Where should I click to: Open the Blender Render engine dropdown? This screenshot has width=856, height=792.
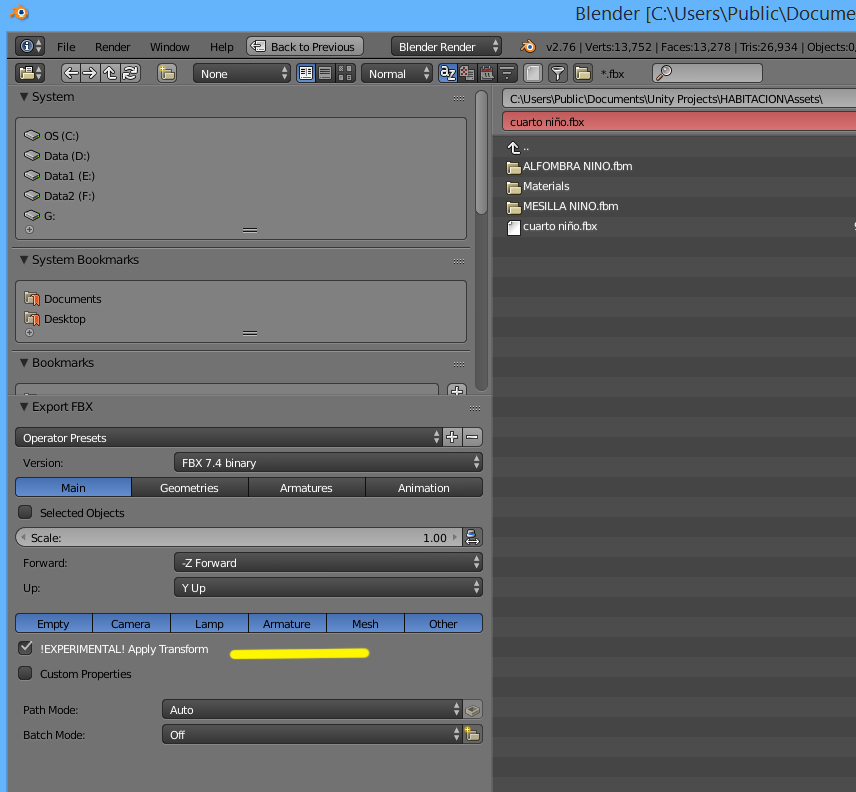446,46
